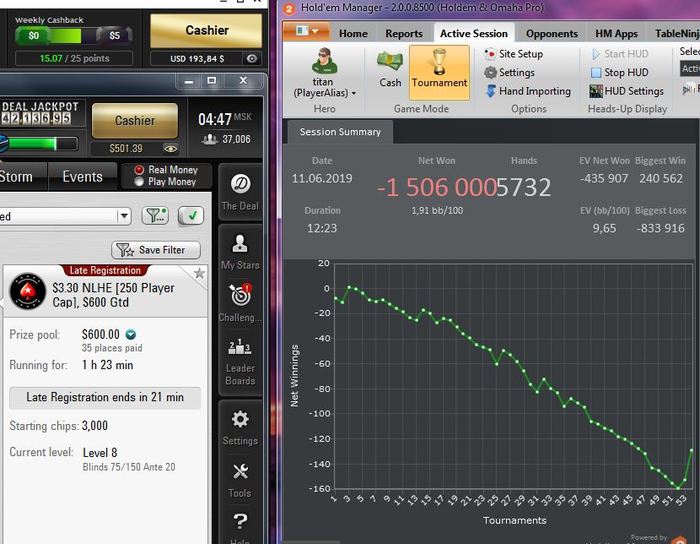
Task: Switch to HM Apps tab
Action: [616, 33]
